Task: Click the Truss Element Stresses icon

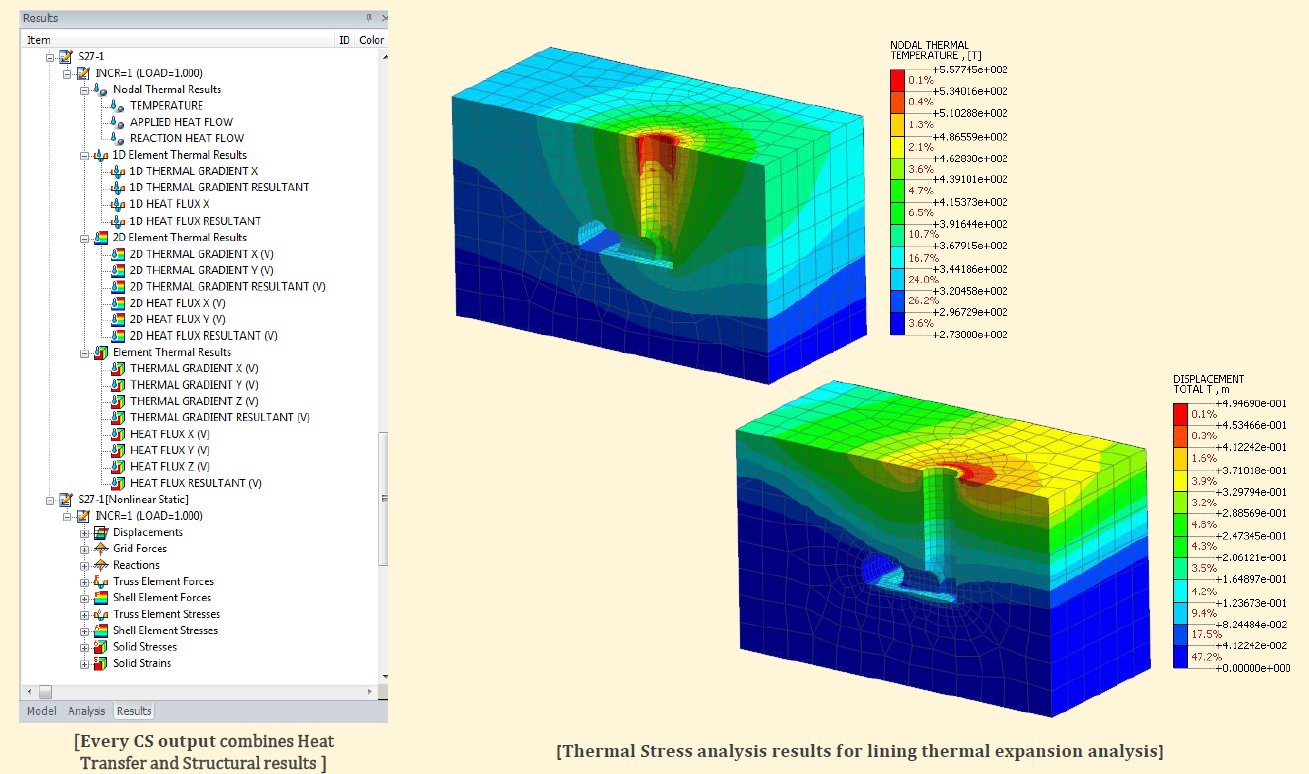Action: coord(101,614)
